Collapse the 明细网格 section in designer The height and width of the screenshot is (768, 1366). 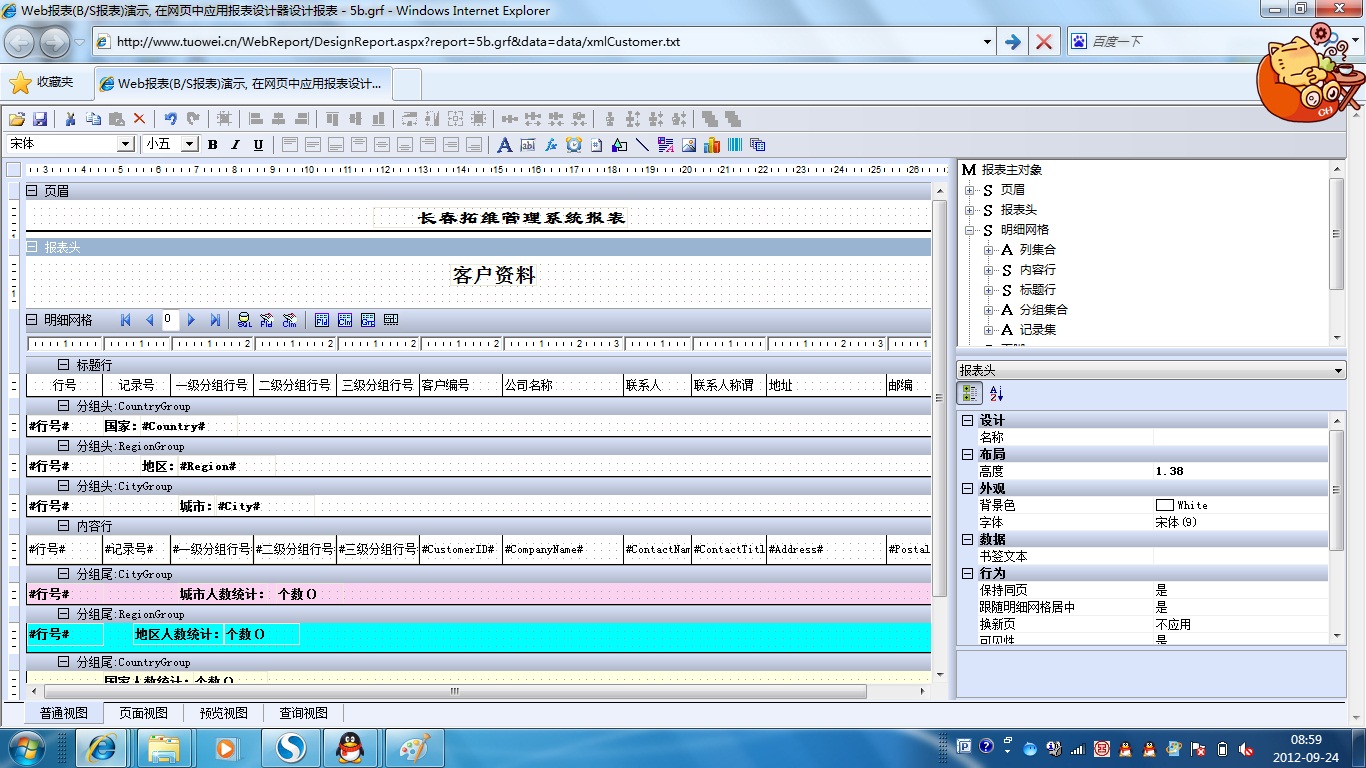coord(32,320)
